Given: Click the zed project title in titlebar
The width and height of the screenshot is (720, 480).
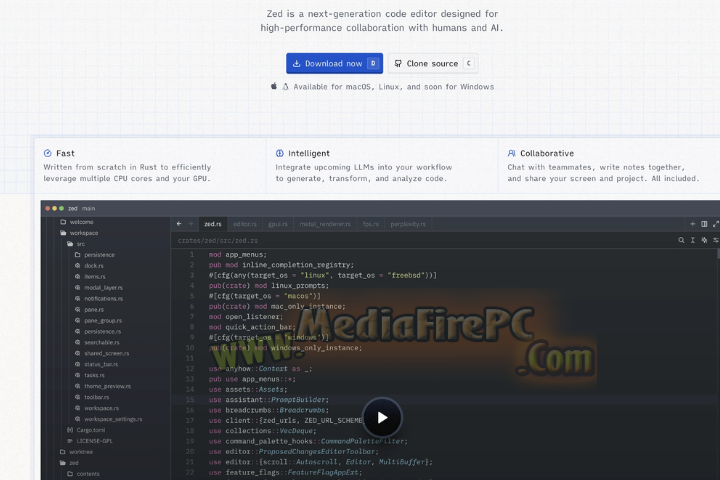Looking at the screenshot, I should (73, 209).
